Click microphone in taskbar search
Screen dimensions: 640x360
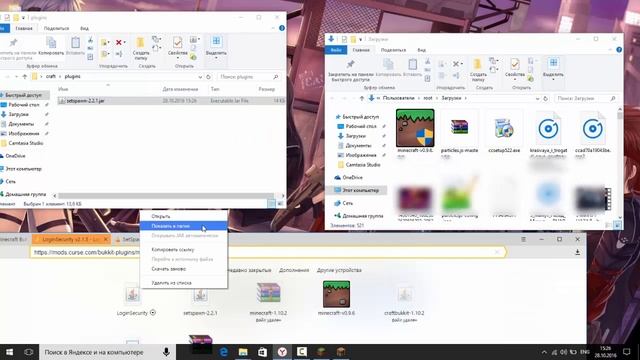[x=166, y=352]
